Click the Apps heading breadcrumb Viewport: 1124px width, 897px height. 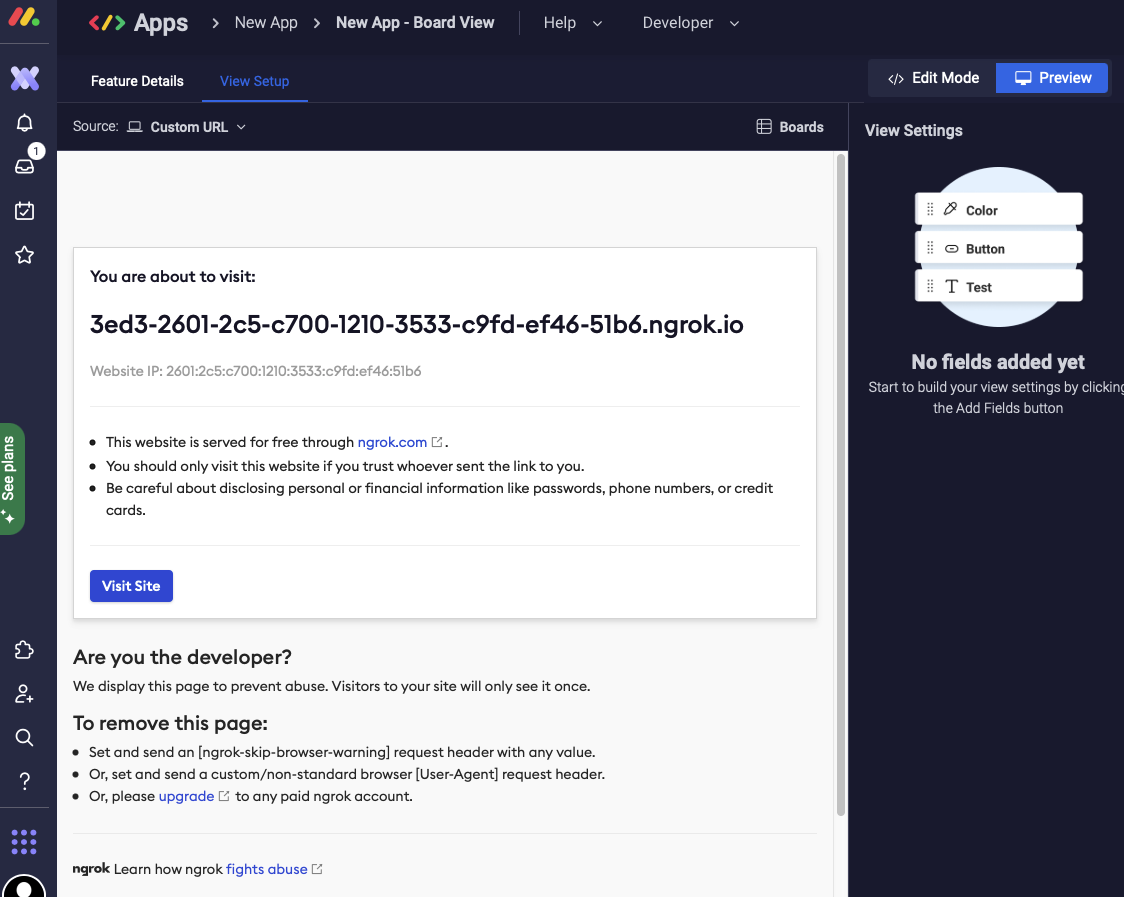(161, 23)
